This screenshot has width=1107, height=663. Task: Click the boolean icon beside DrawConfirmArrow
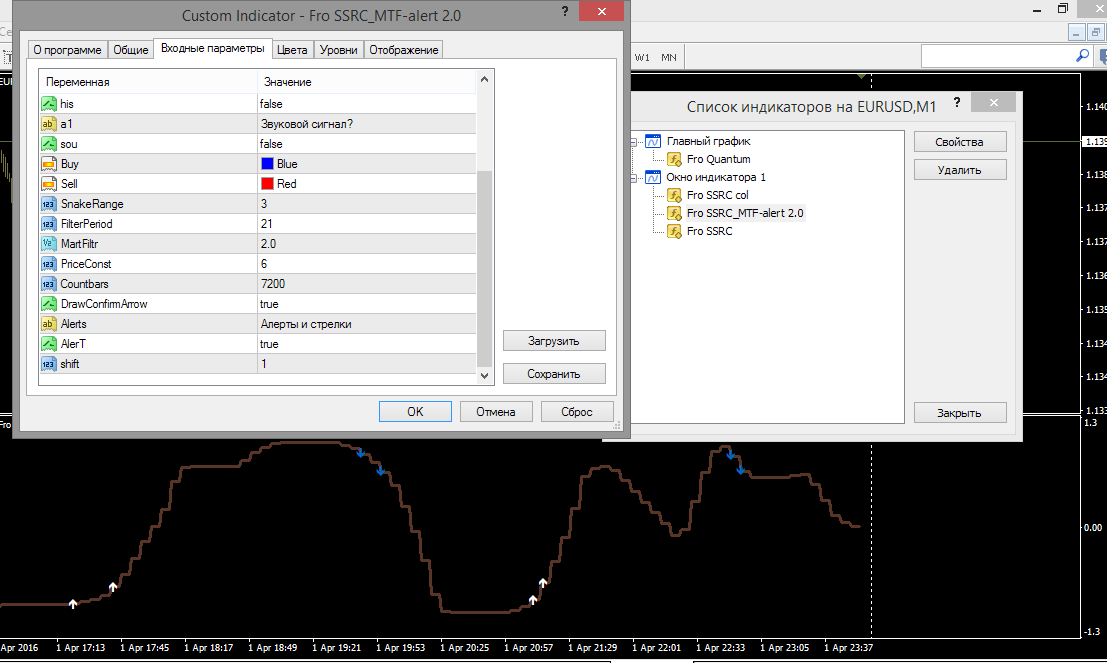49,304
